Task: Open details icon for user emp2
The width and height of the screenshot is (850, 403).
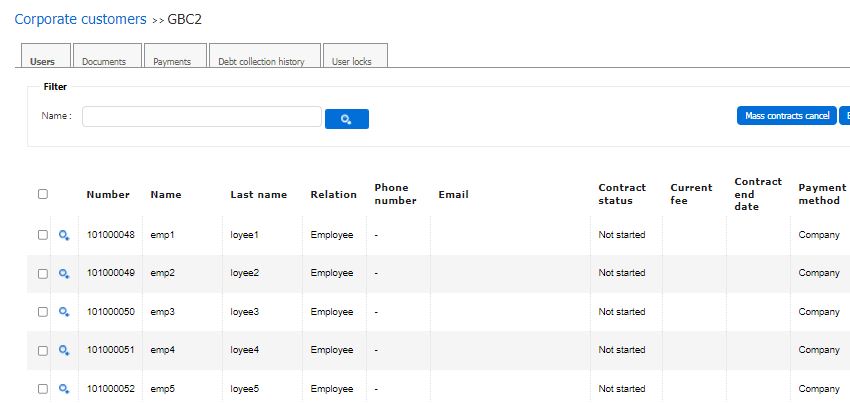Action: point(64,273)
